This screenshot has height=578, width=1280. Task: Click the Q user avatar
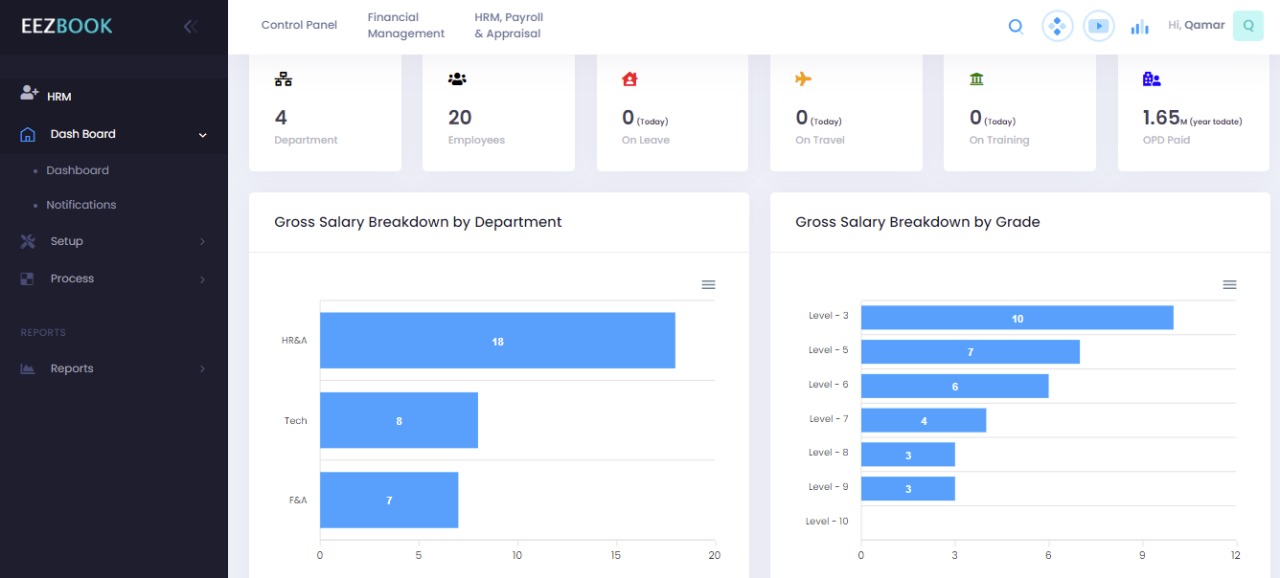(x=1248, y=26)
